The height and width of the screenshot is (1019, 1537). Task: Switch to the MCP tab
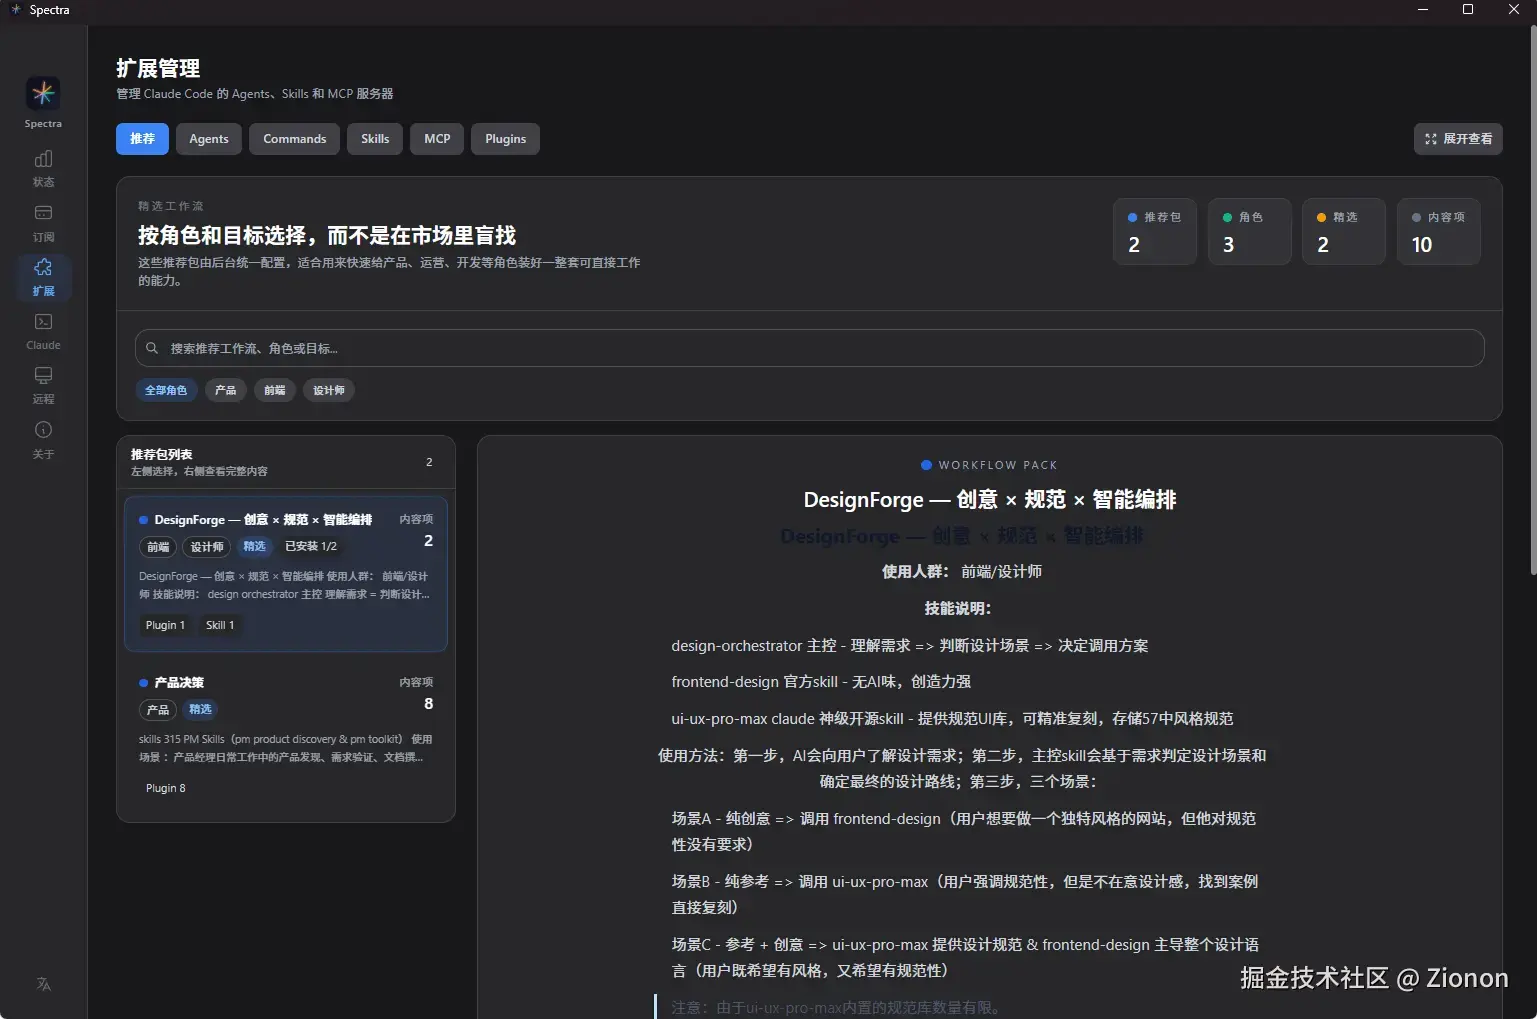[437, 139]
